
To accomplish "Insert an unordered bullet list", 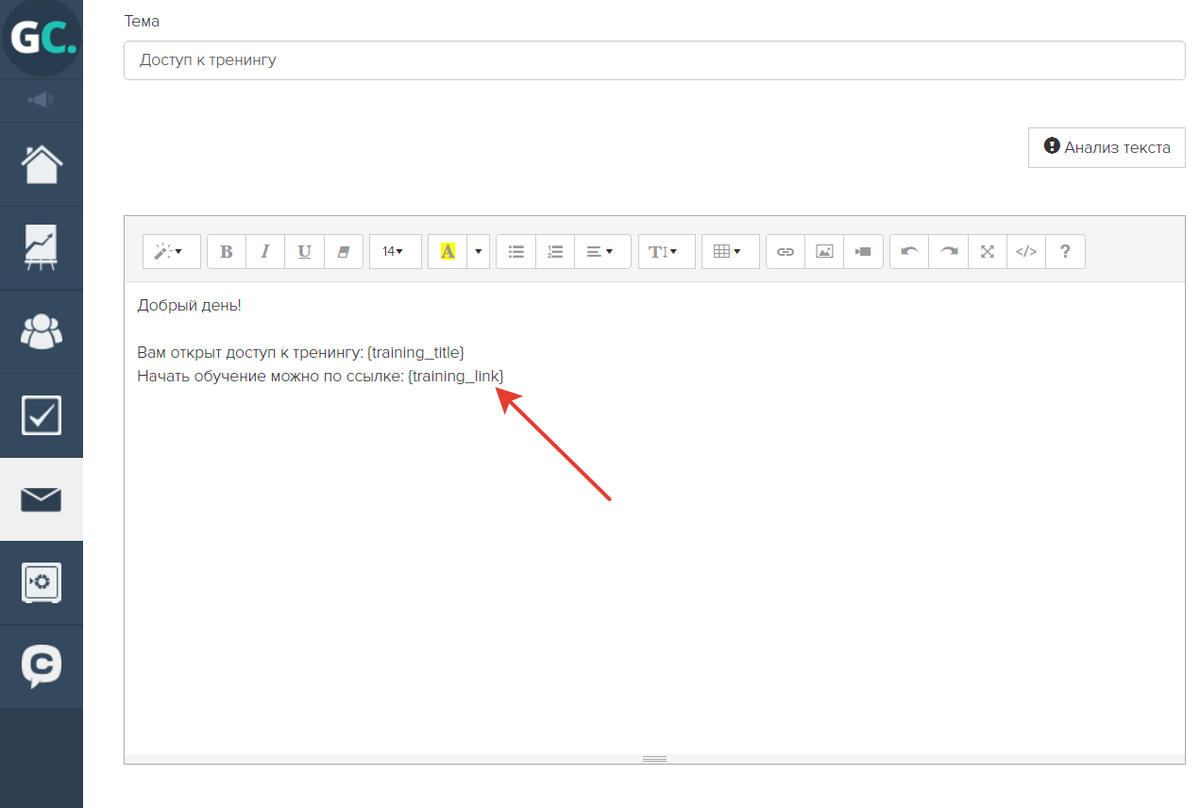I will (516, 252).
